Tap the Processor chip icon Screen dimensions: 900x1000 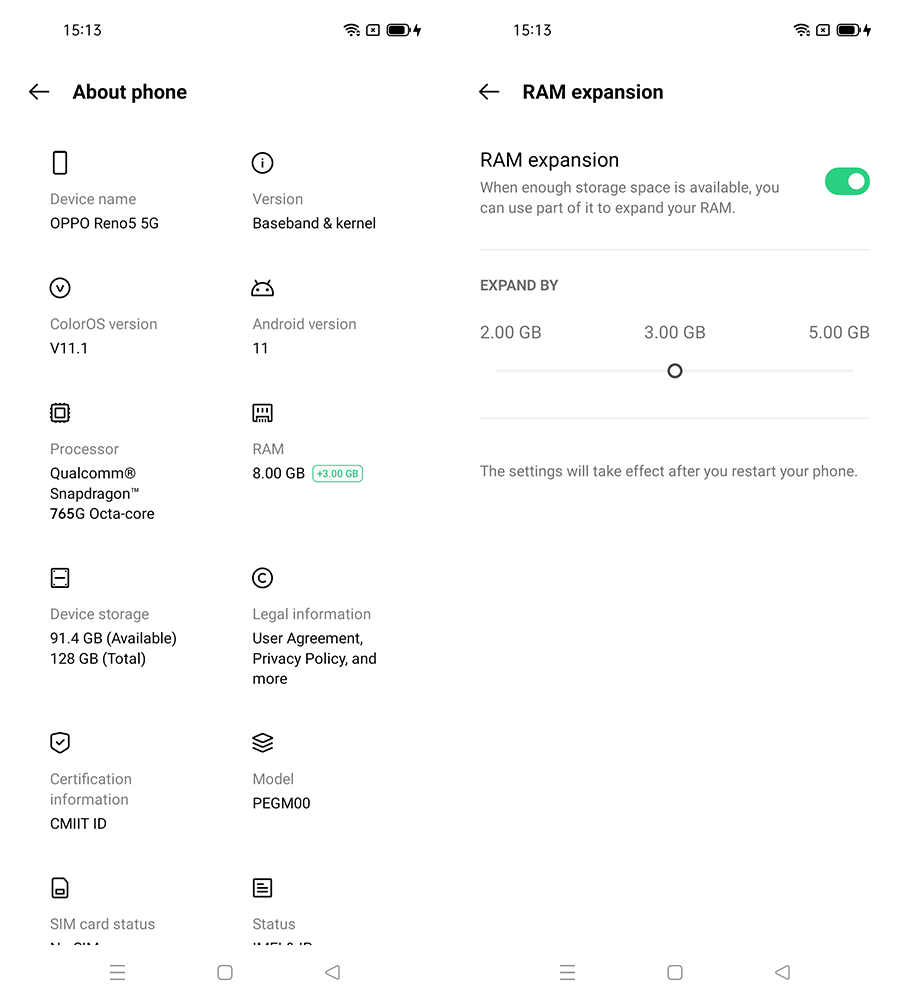[60, 413]
